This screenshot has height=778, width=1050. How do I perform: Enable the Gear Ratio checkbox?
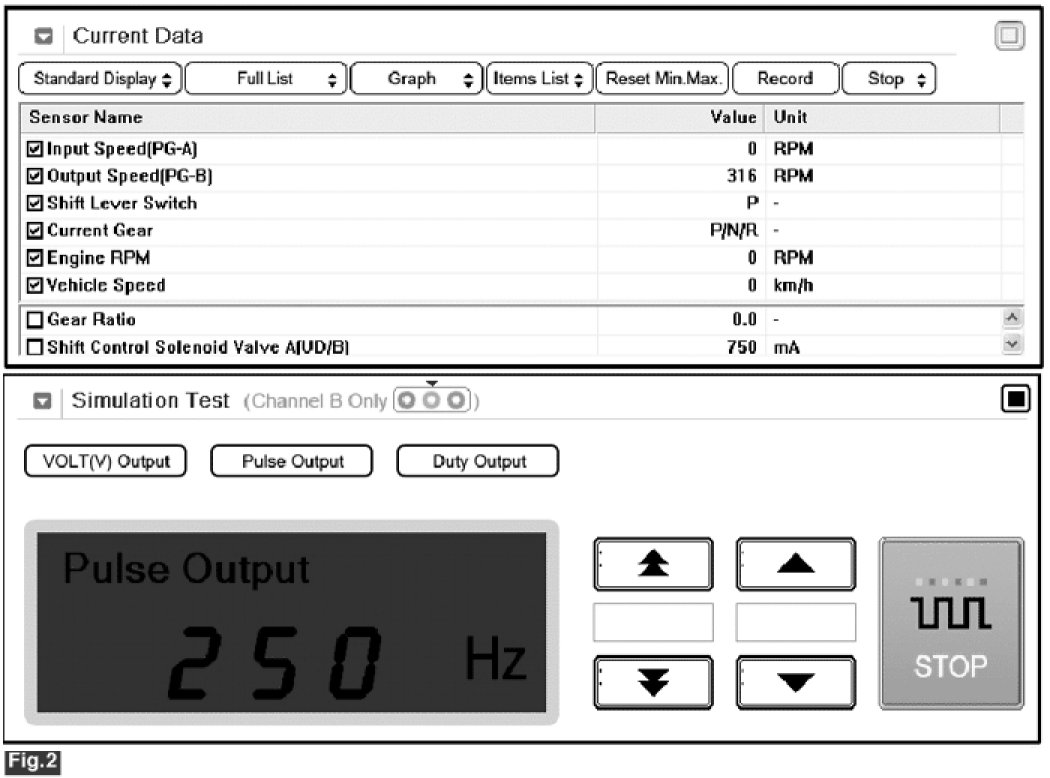click(36, 321)
